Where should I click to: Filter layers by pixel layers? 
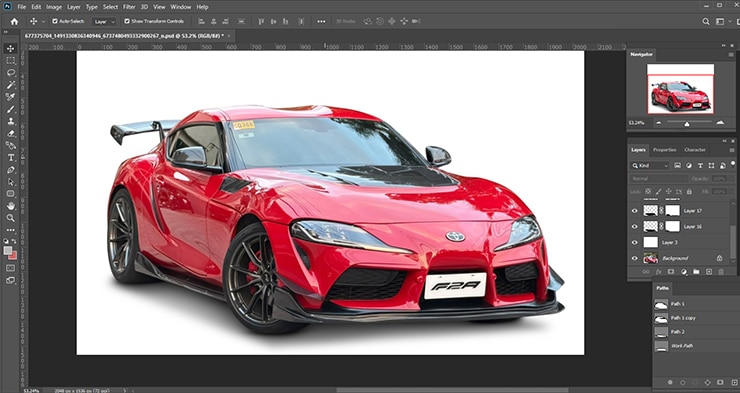pos(678,166)
